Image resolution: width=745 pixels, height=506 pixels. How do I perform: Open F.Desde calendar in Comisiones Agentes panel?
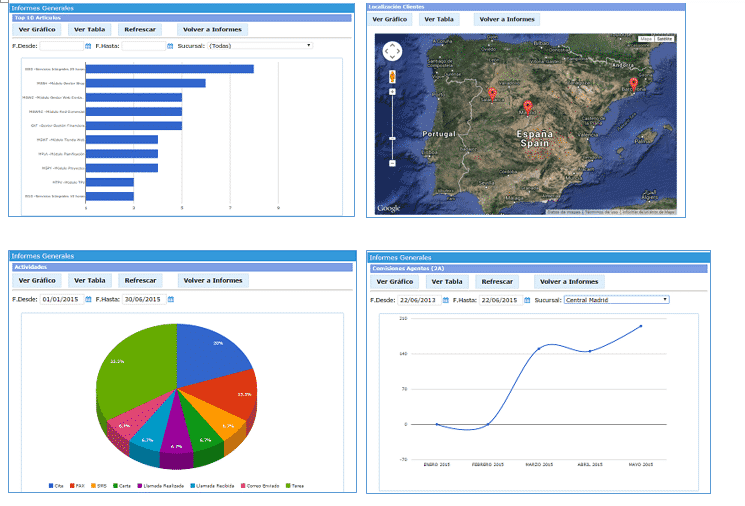(446, 300)
